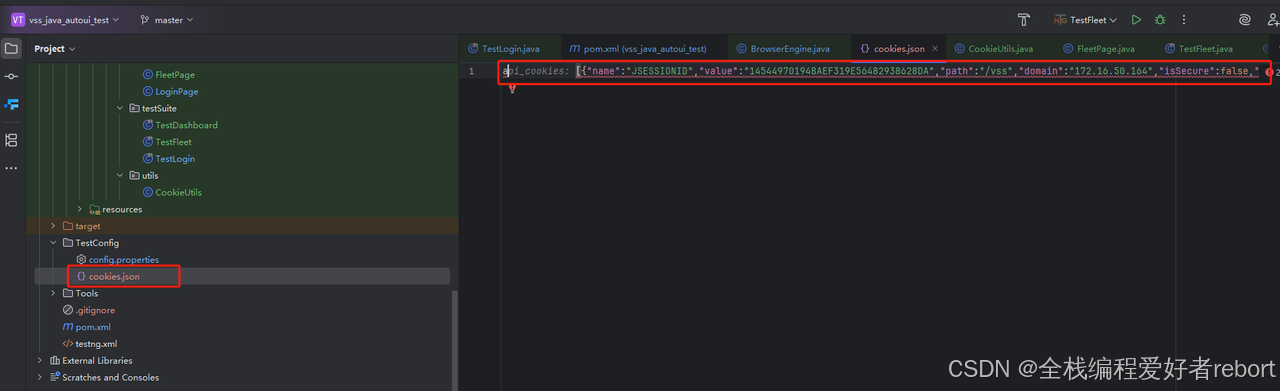Show more tool windows ellipsis
The width and height of the screenshot is (1280, 391).
[x=11, y=168]
